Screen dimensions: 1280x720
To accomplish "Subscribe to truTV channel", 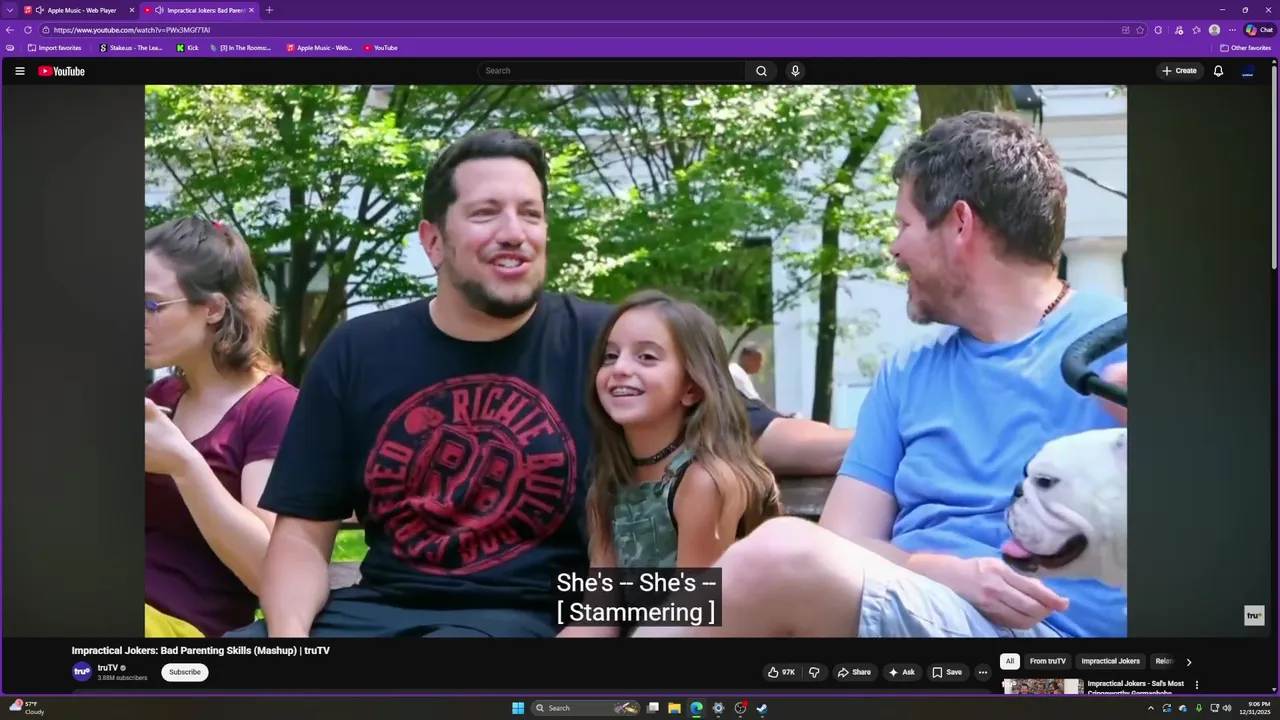I will click(x=185, y=672).
